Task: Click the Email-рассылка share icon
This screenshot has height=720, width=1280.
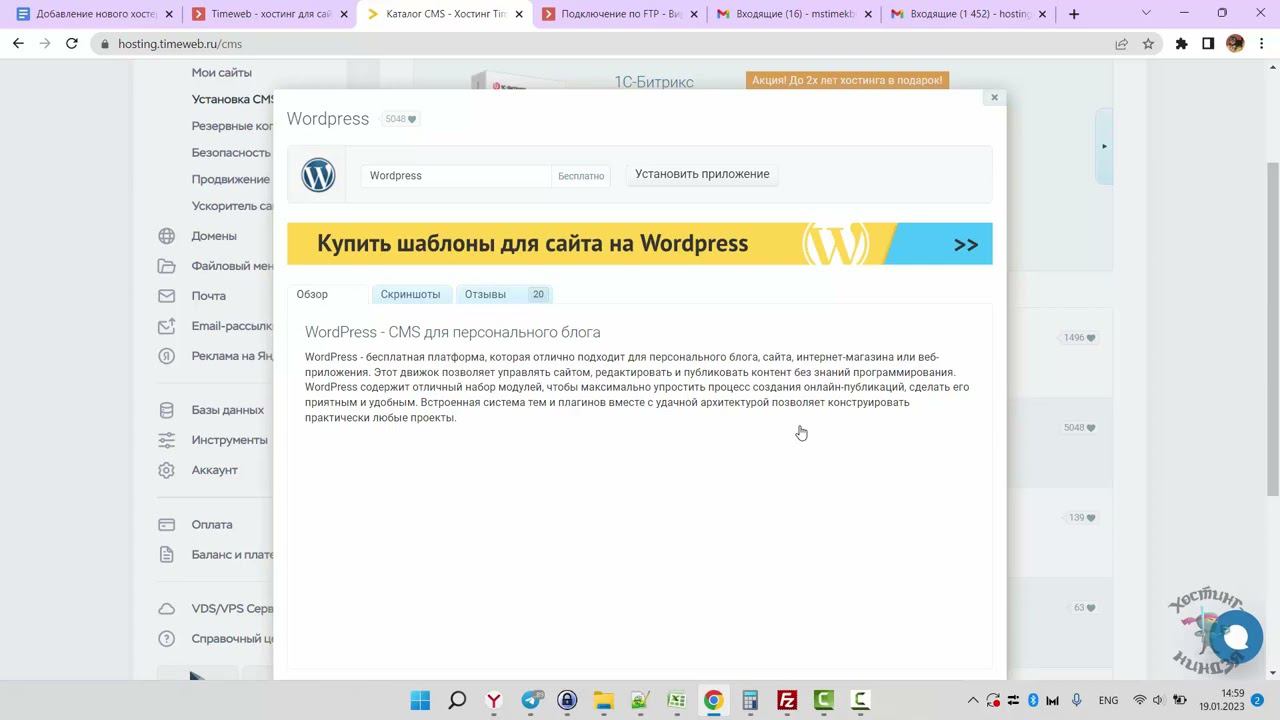Action: click(x=167, y=326)
